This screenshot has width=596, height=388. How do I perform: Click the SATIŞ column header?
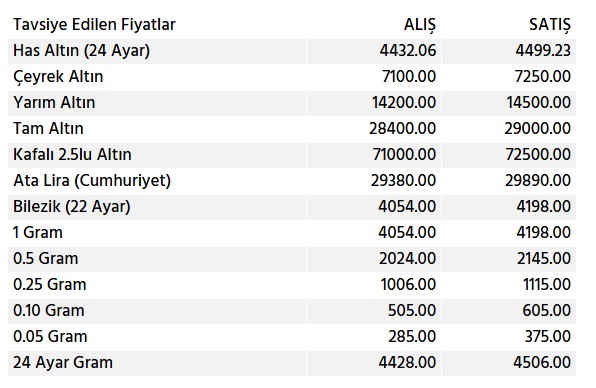pos(550,25)
